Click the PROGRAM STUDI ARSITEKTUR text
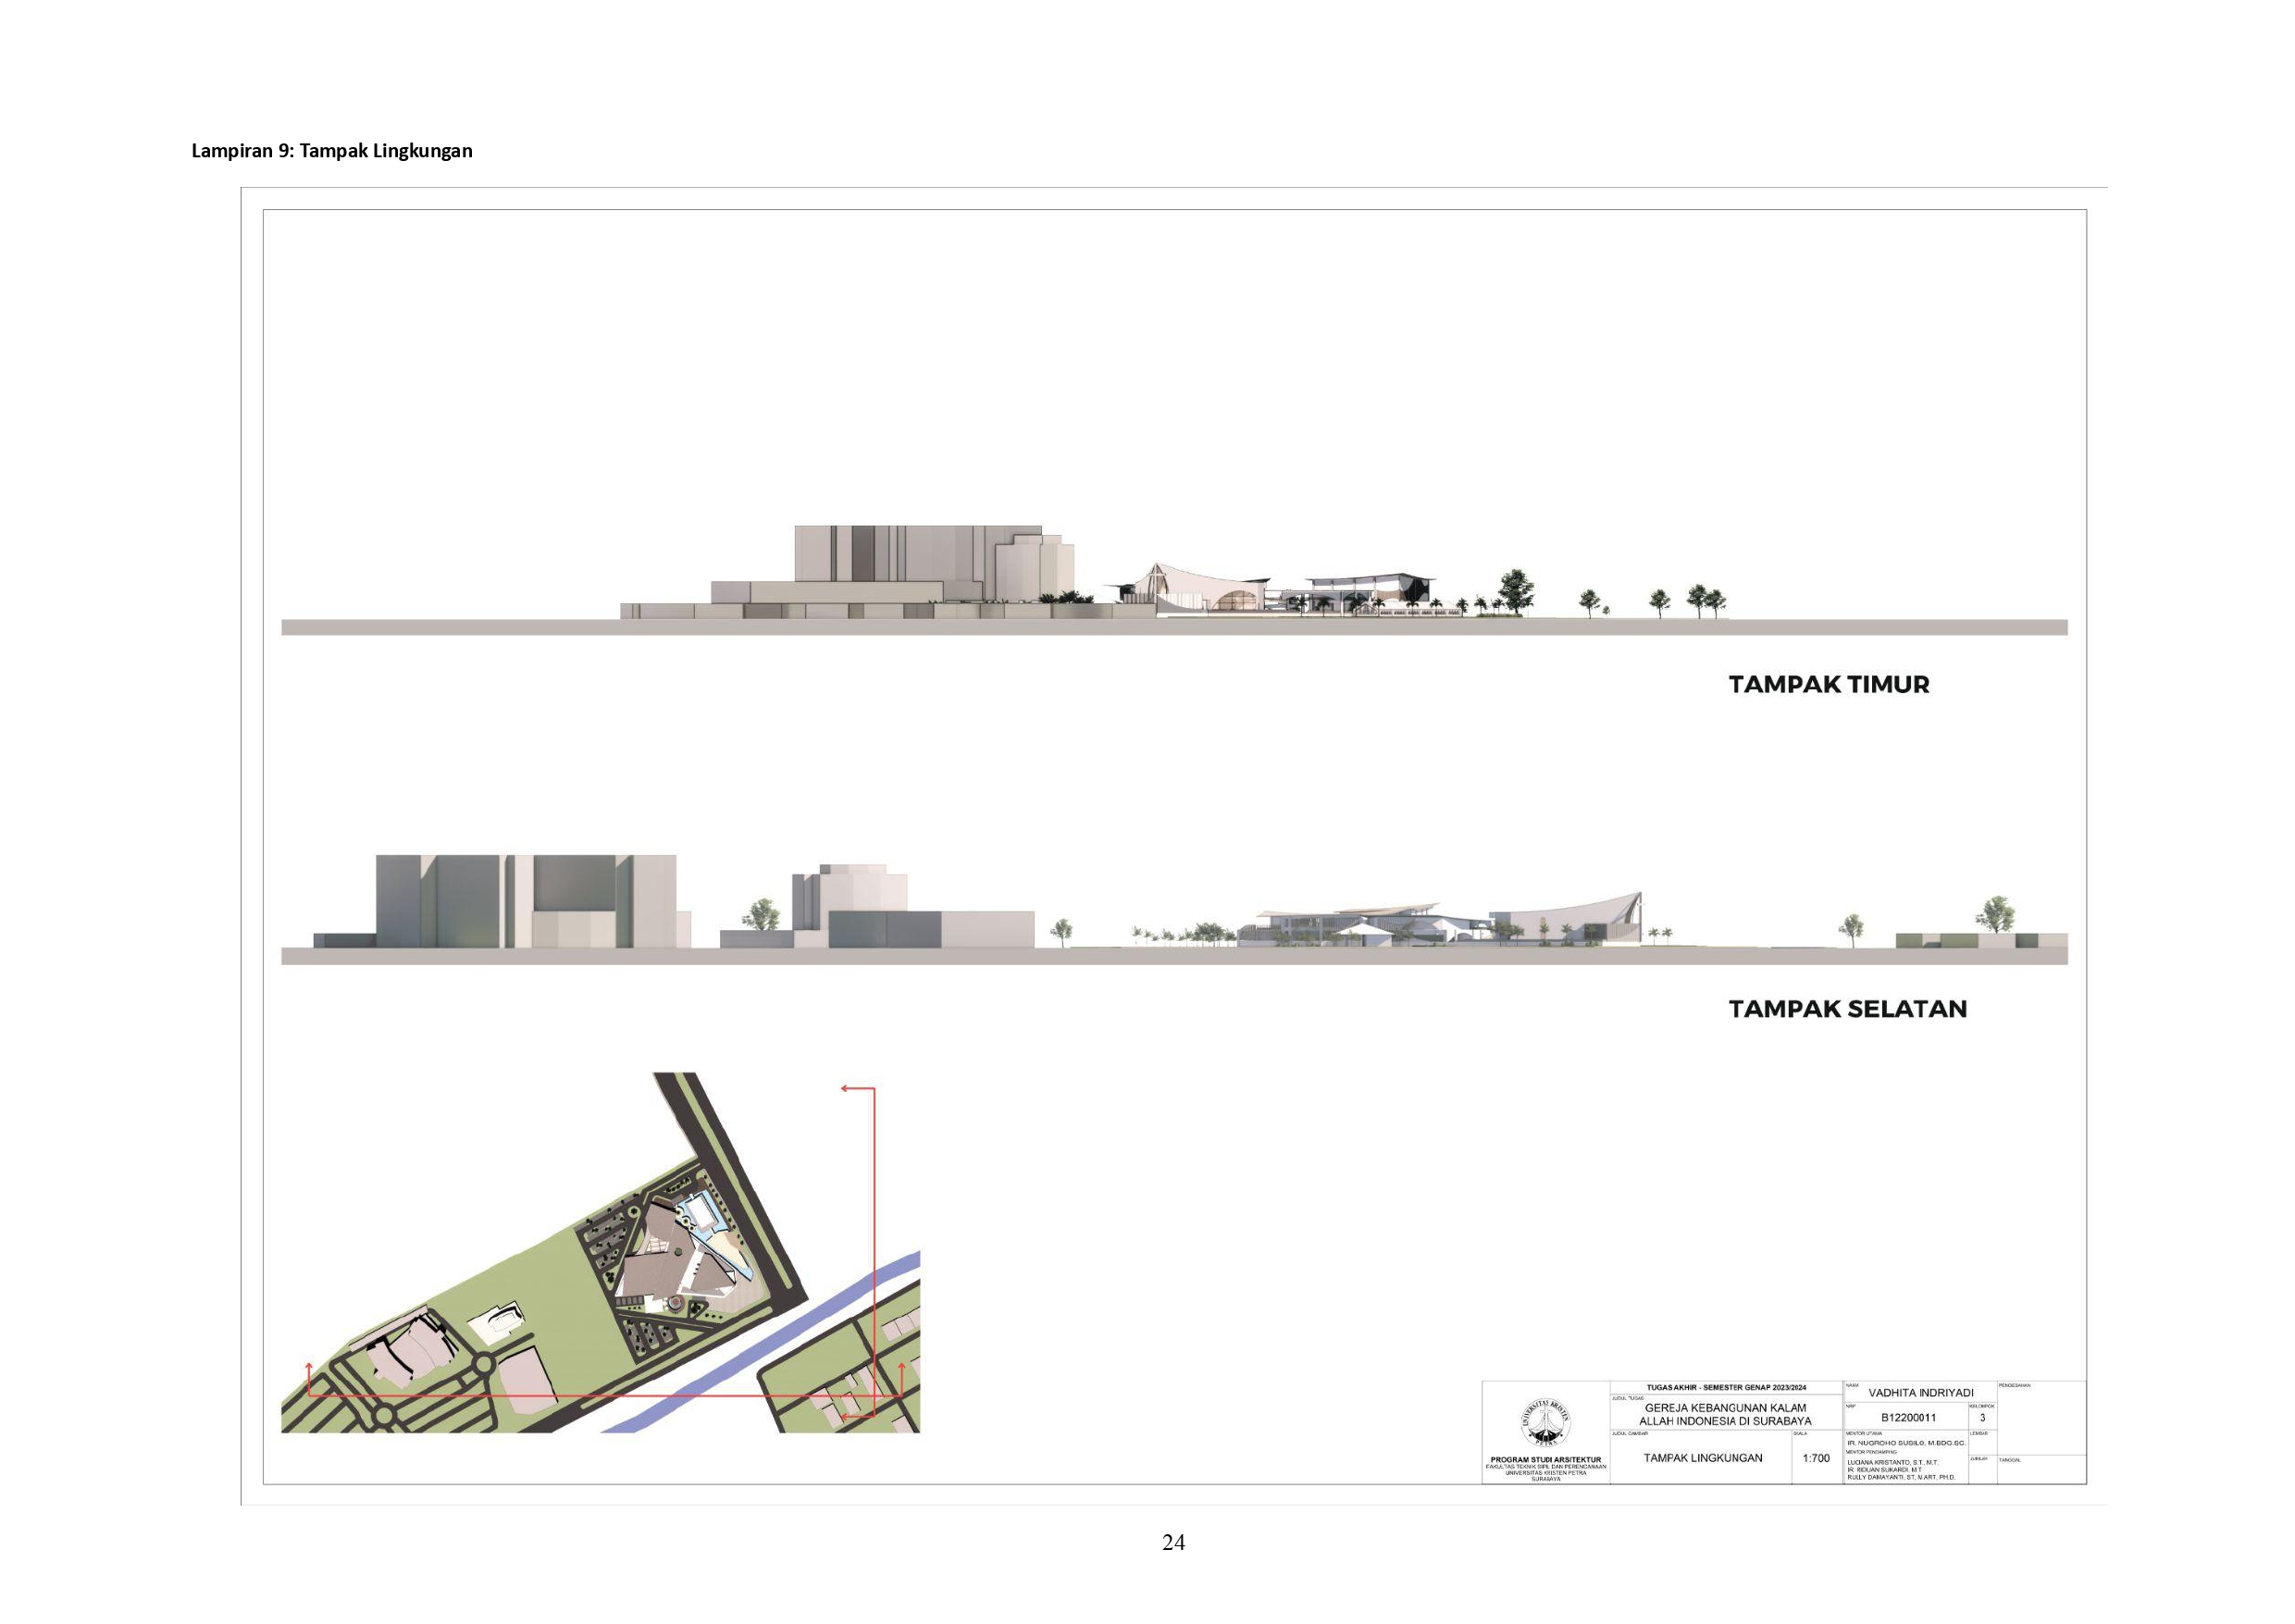Image resolution: width=2295 pixels, height=1624 pixels. pos(1545,1460)
